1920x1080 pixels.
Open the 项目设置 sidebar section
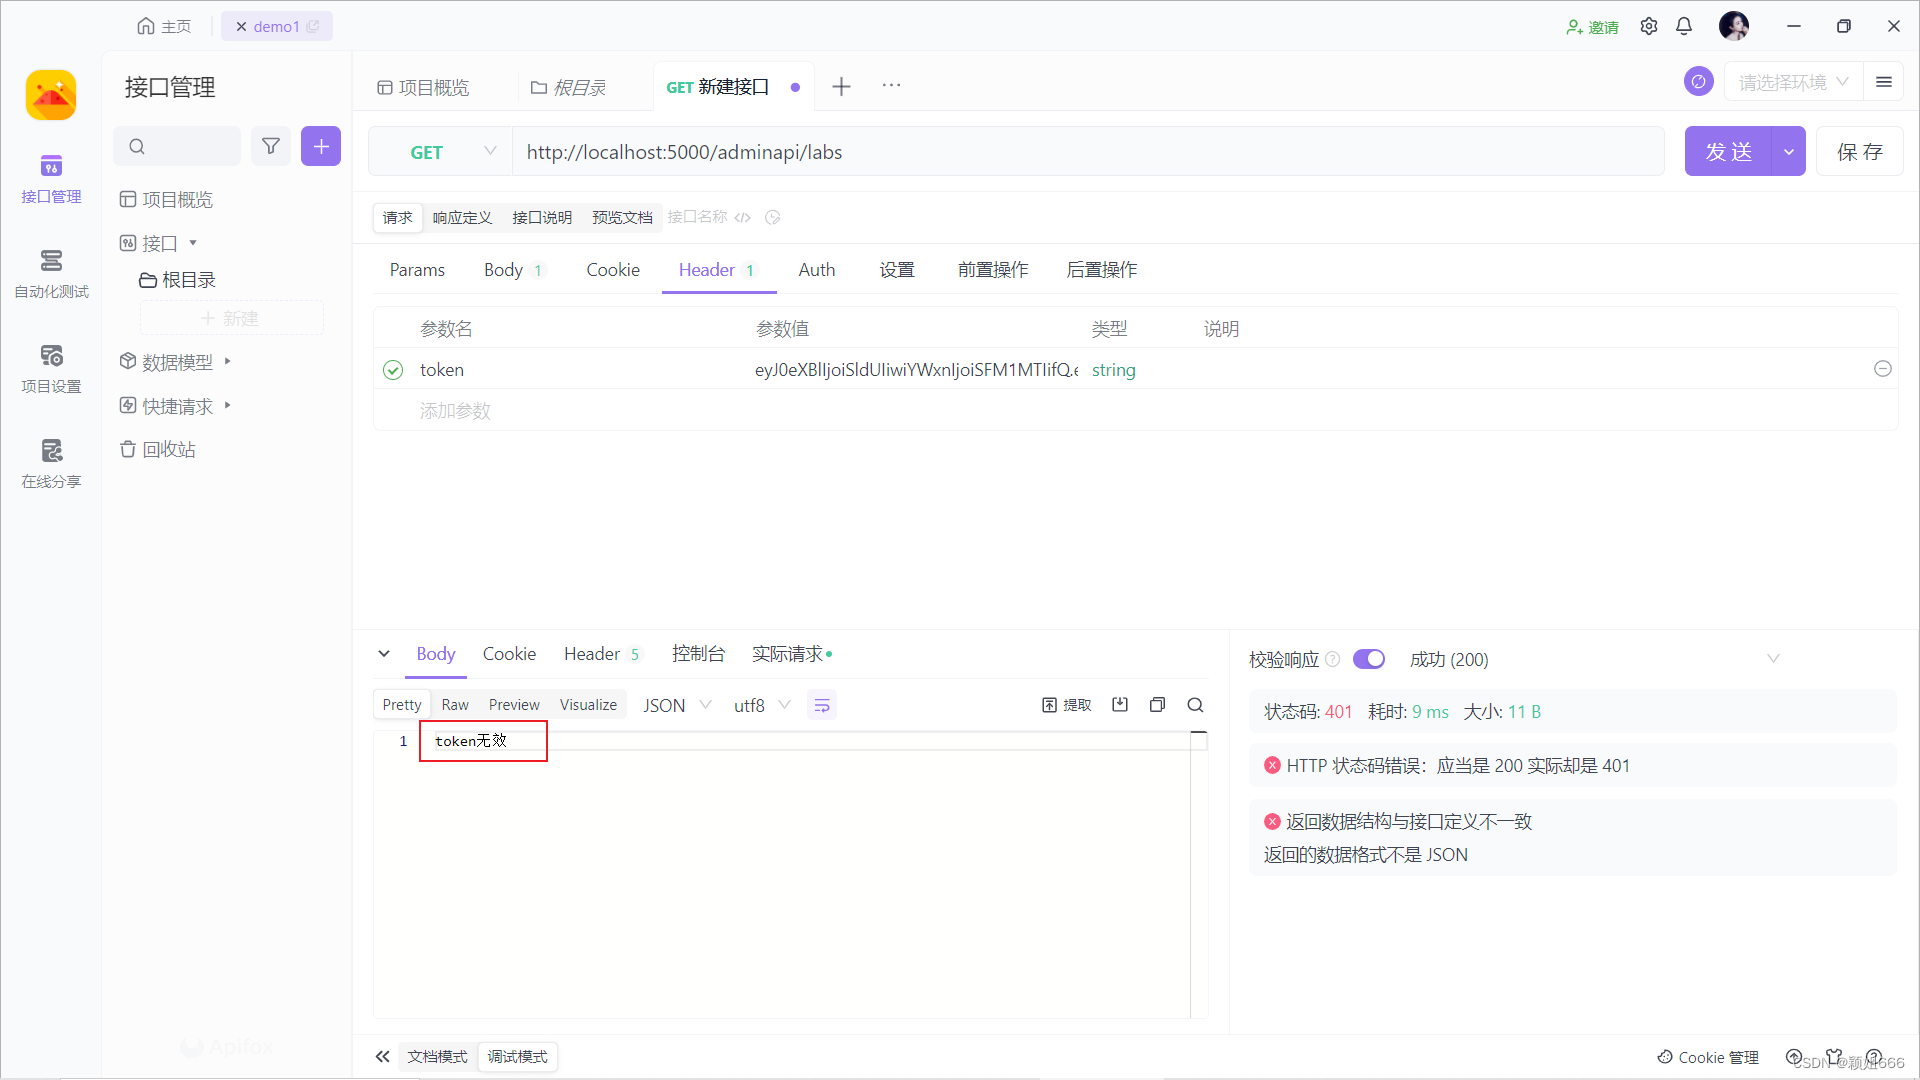[51, 369]
